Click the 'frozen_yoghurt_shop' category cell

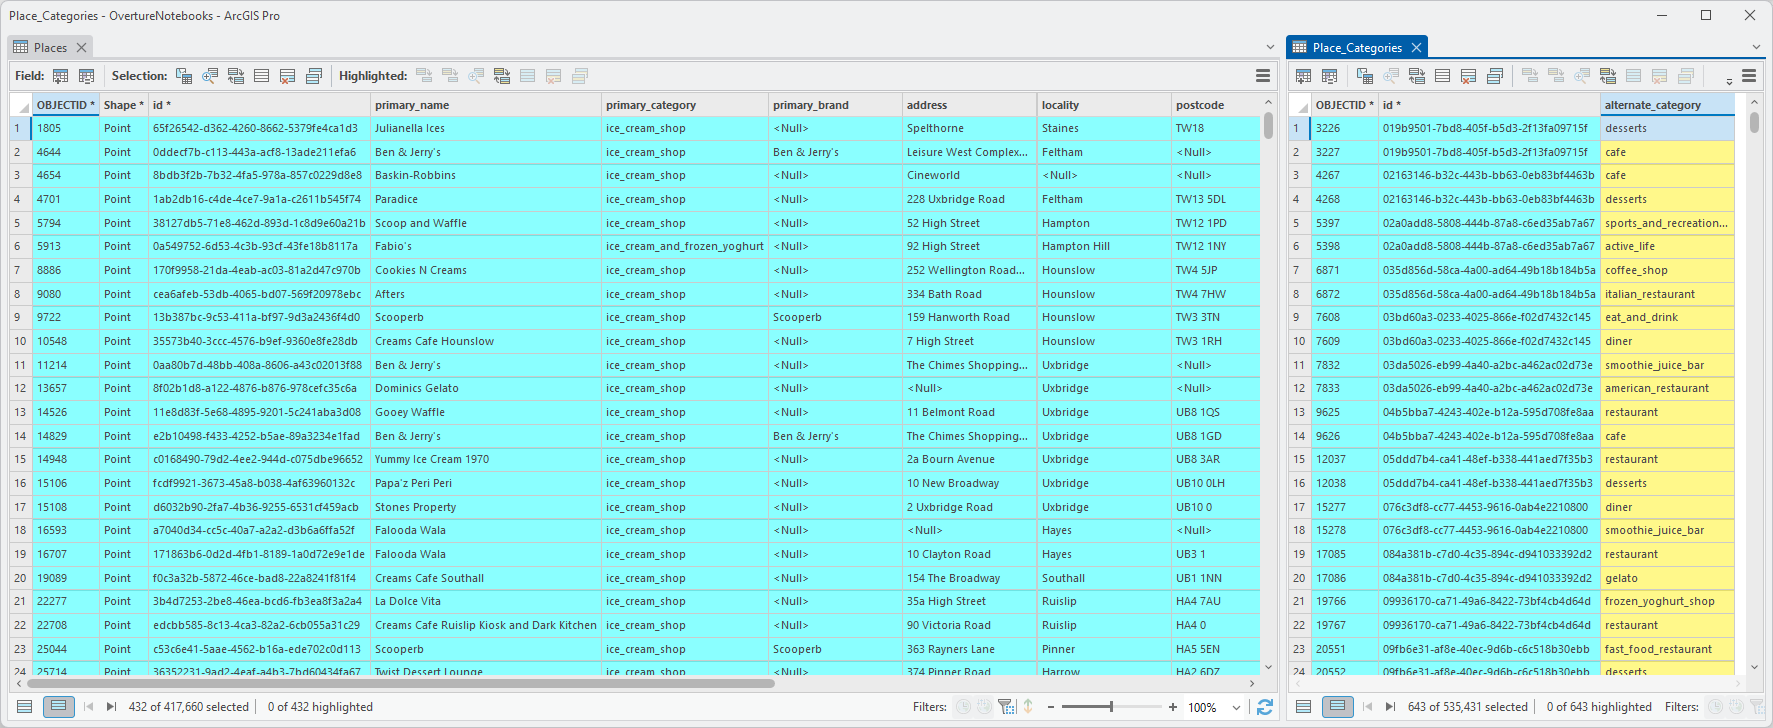click(x=1667, y=601)
